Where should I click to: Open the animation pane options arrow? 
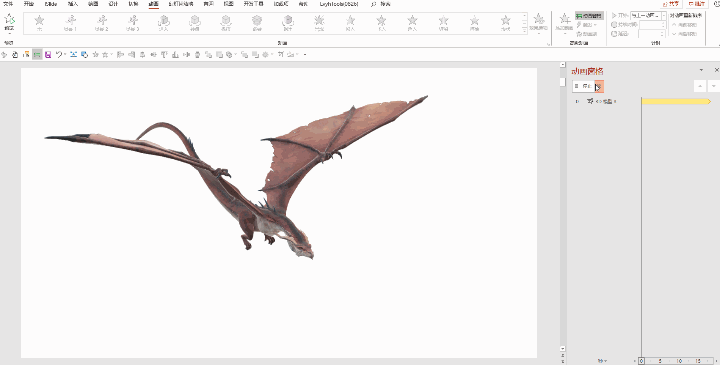coord(701,70)
